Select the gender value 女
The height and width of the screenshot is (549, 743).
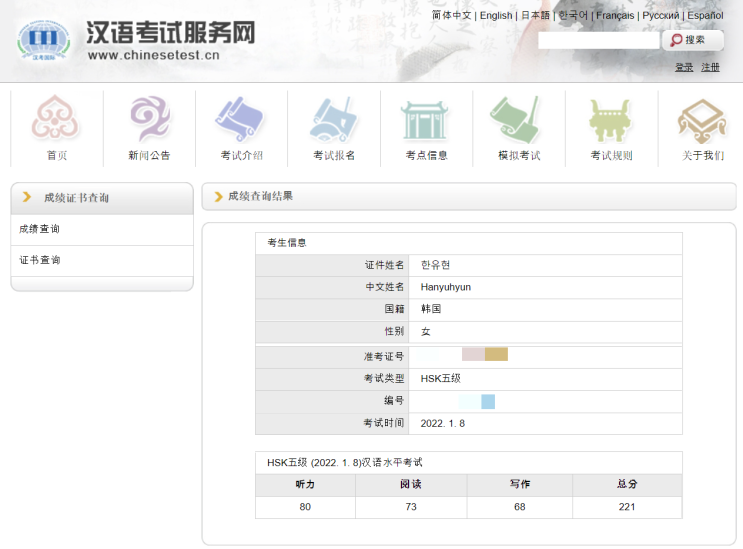click(426, 332)
